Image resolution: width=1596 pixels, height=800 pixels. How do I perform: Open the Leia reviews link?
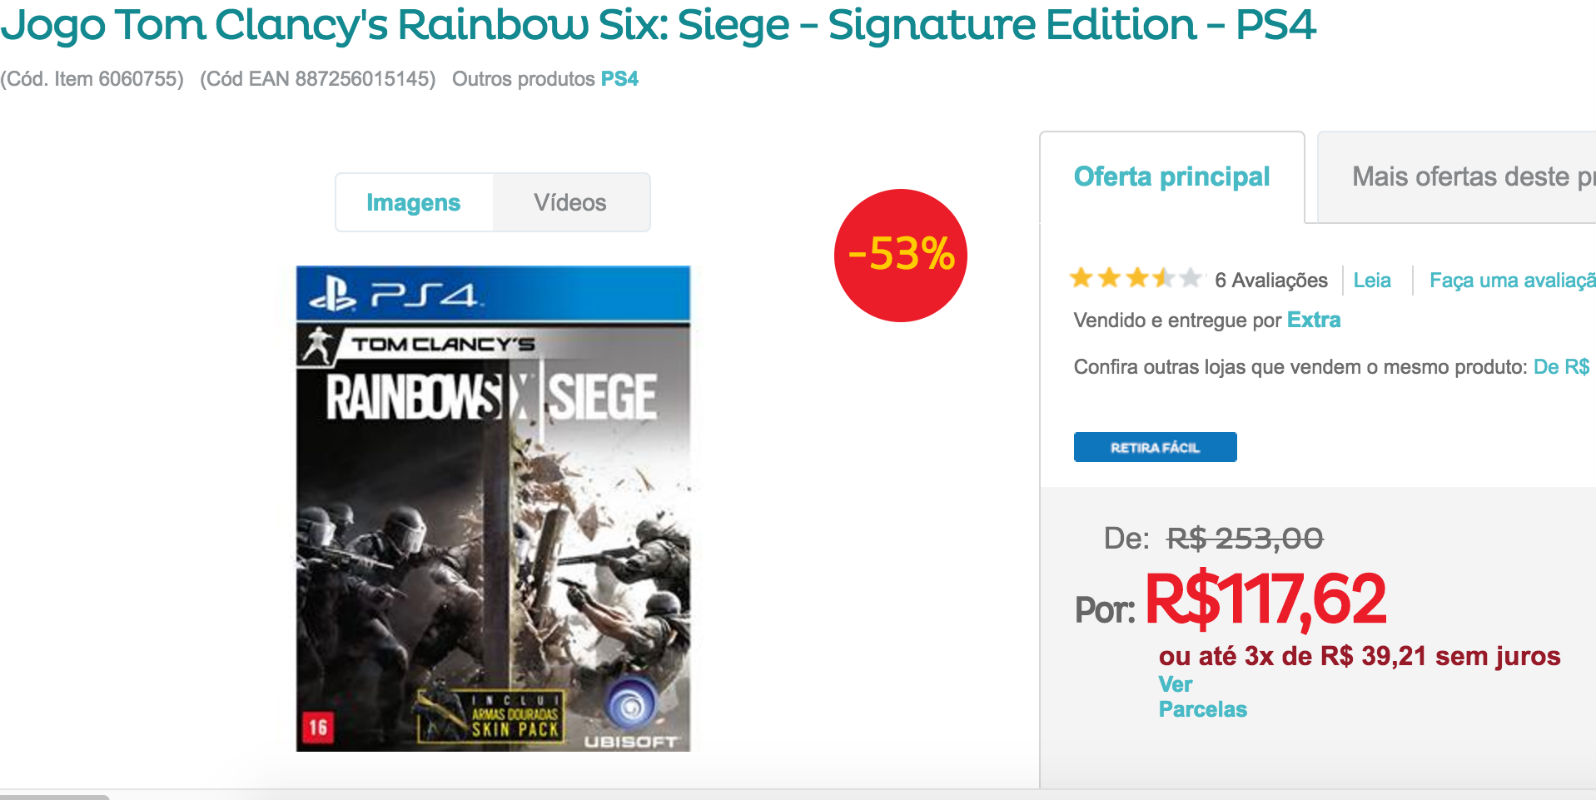pyautogui.click(x=1372, y=280)
